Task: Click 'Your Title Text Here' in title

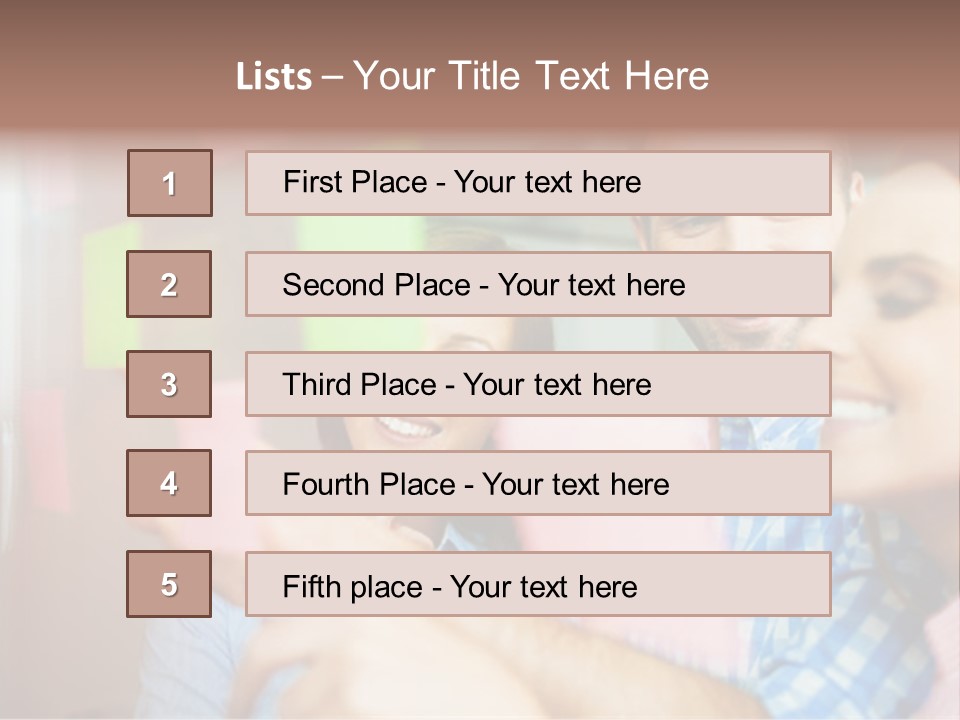Action: (x=531, y=77)
